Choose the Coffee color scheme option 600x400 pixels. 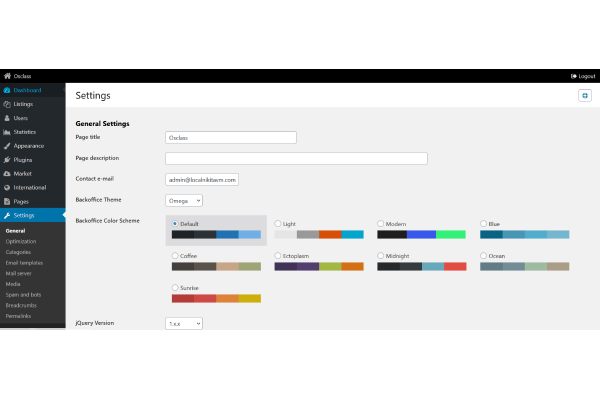pos(176,256)
